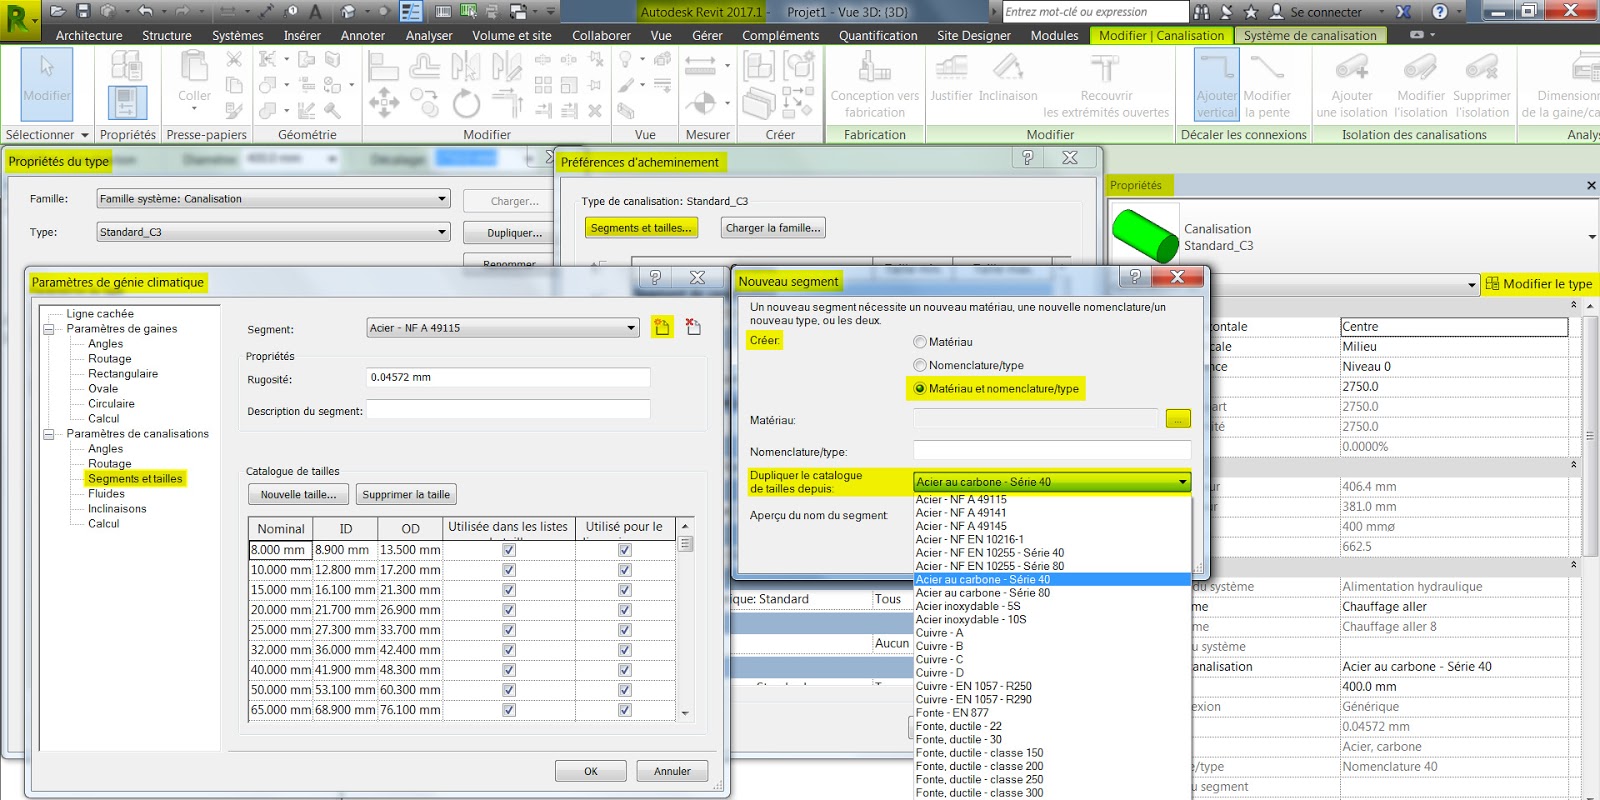Open the Famille dropdown in Propriétés du type
The height and width of the screenshot is (800, 1600).
(273, 199)
